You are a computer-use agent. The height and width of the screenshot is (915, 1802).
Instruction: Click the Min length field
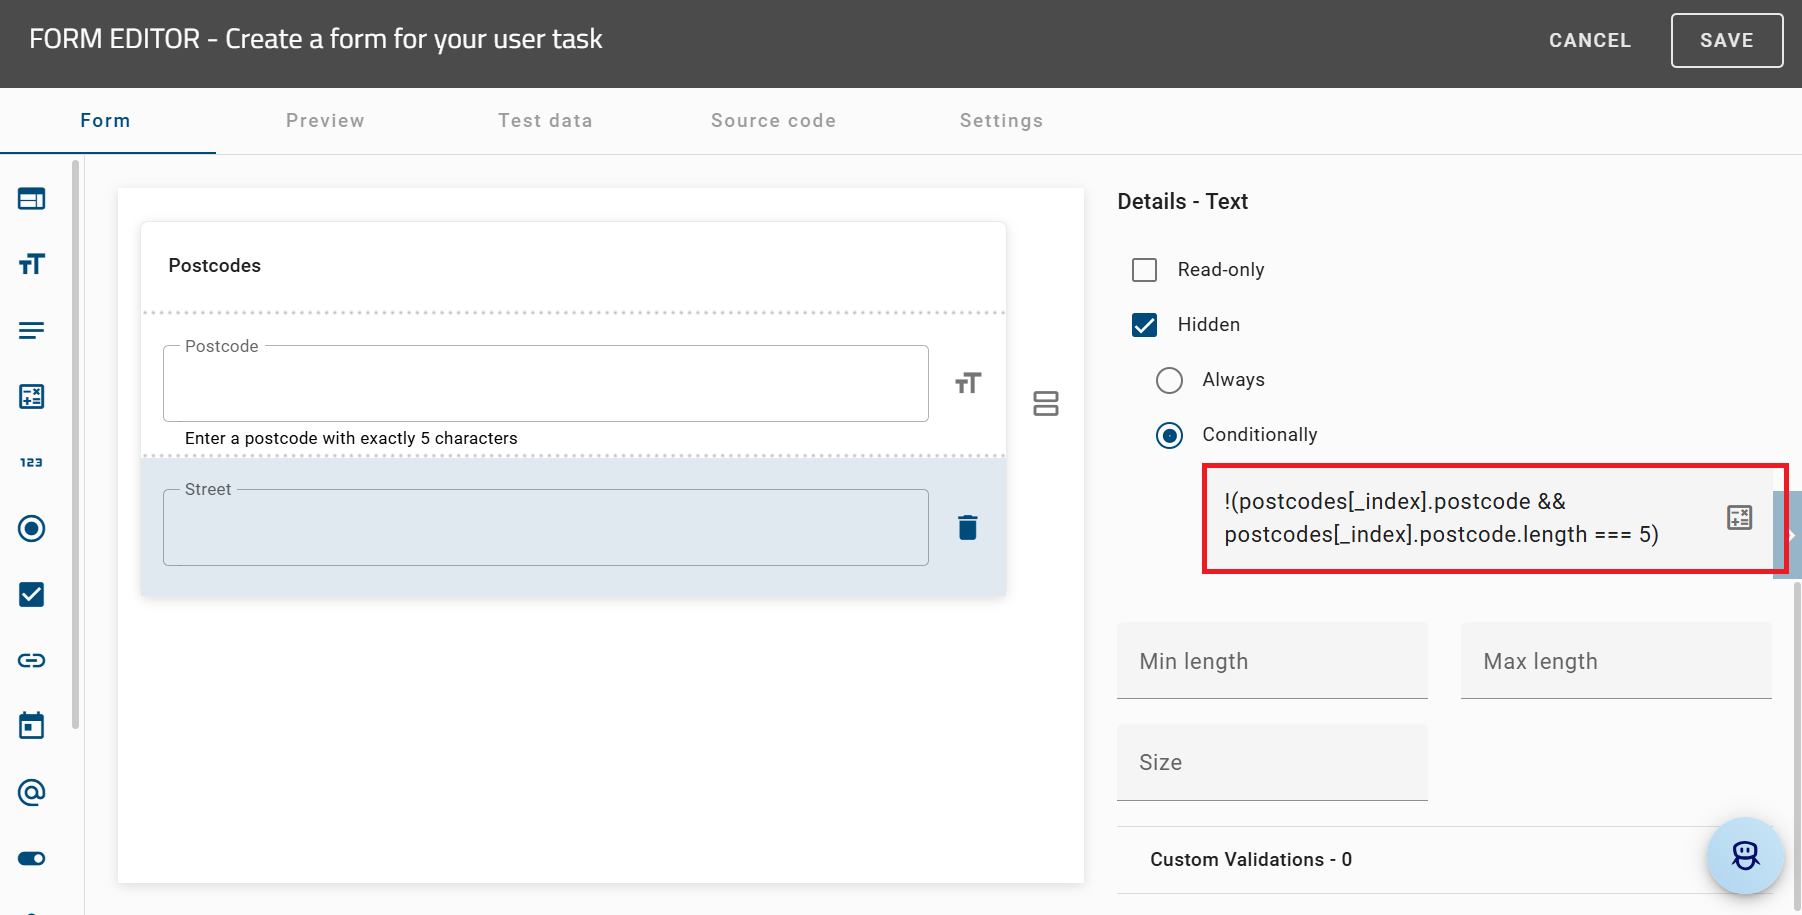(1272, 661)
